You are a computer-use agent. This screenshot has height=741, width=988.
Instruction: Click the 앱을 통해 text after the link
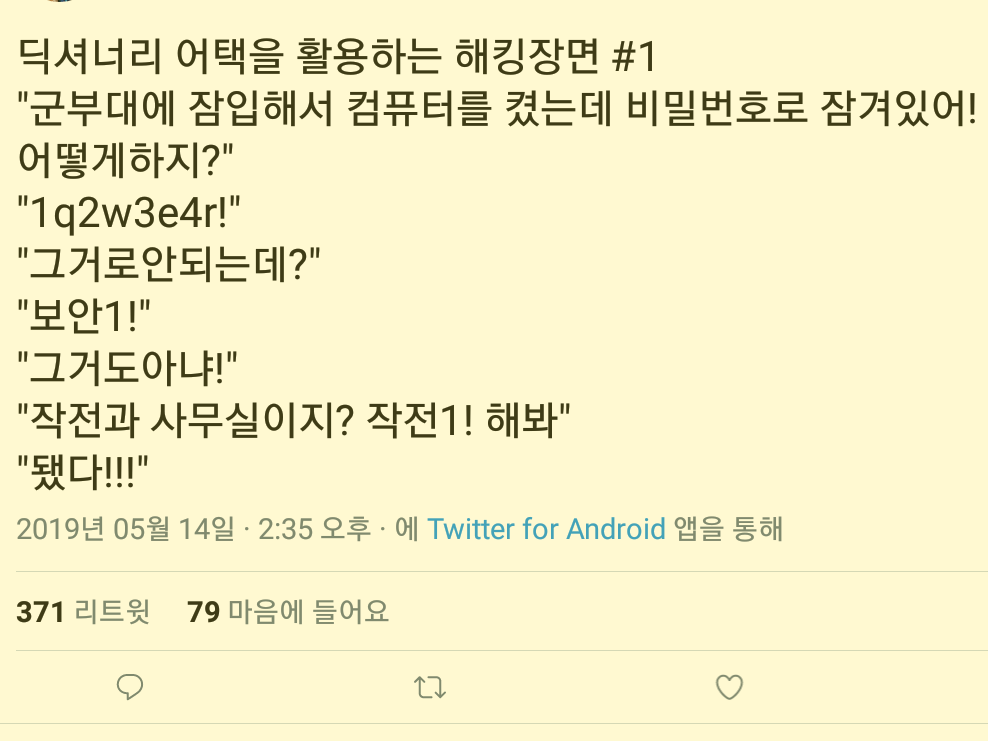click(x=728, y=529)
